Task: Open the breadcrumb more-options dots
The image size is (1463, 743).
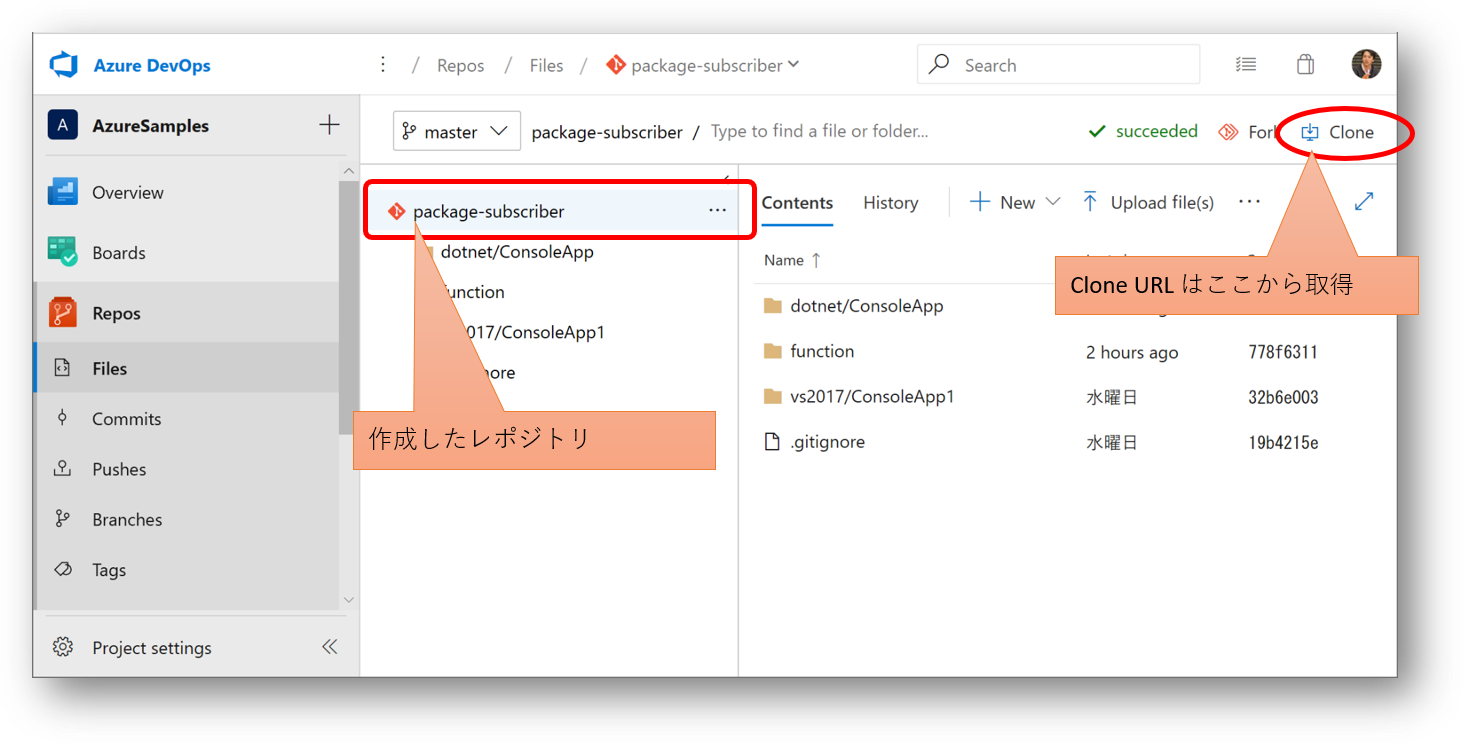Action: pyautogui.click(x=383, y=65)
